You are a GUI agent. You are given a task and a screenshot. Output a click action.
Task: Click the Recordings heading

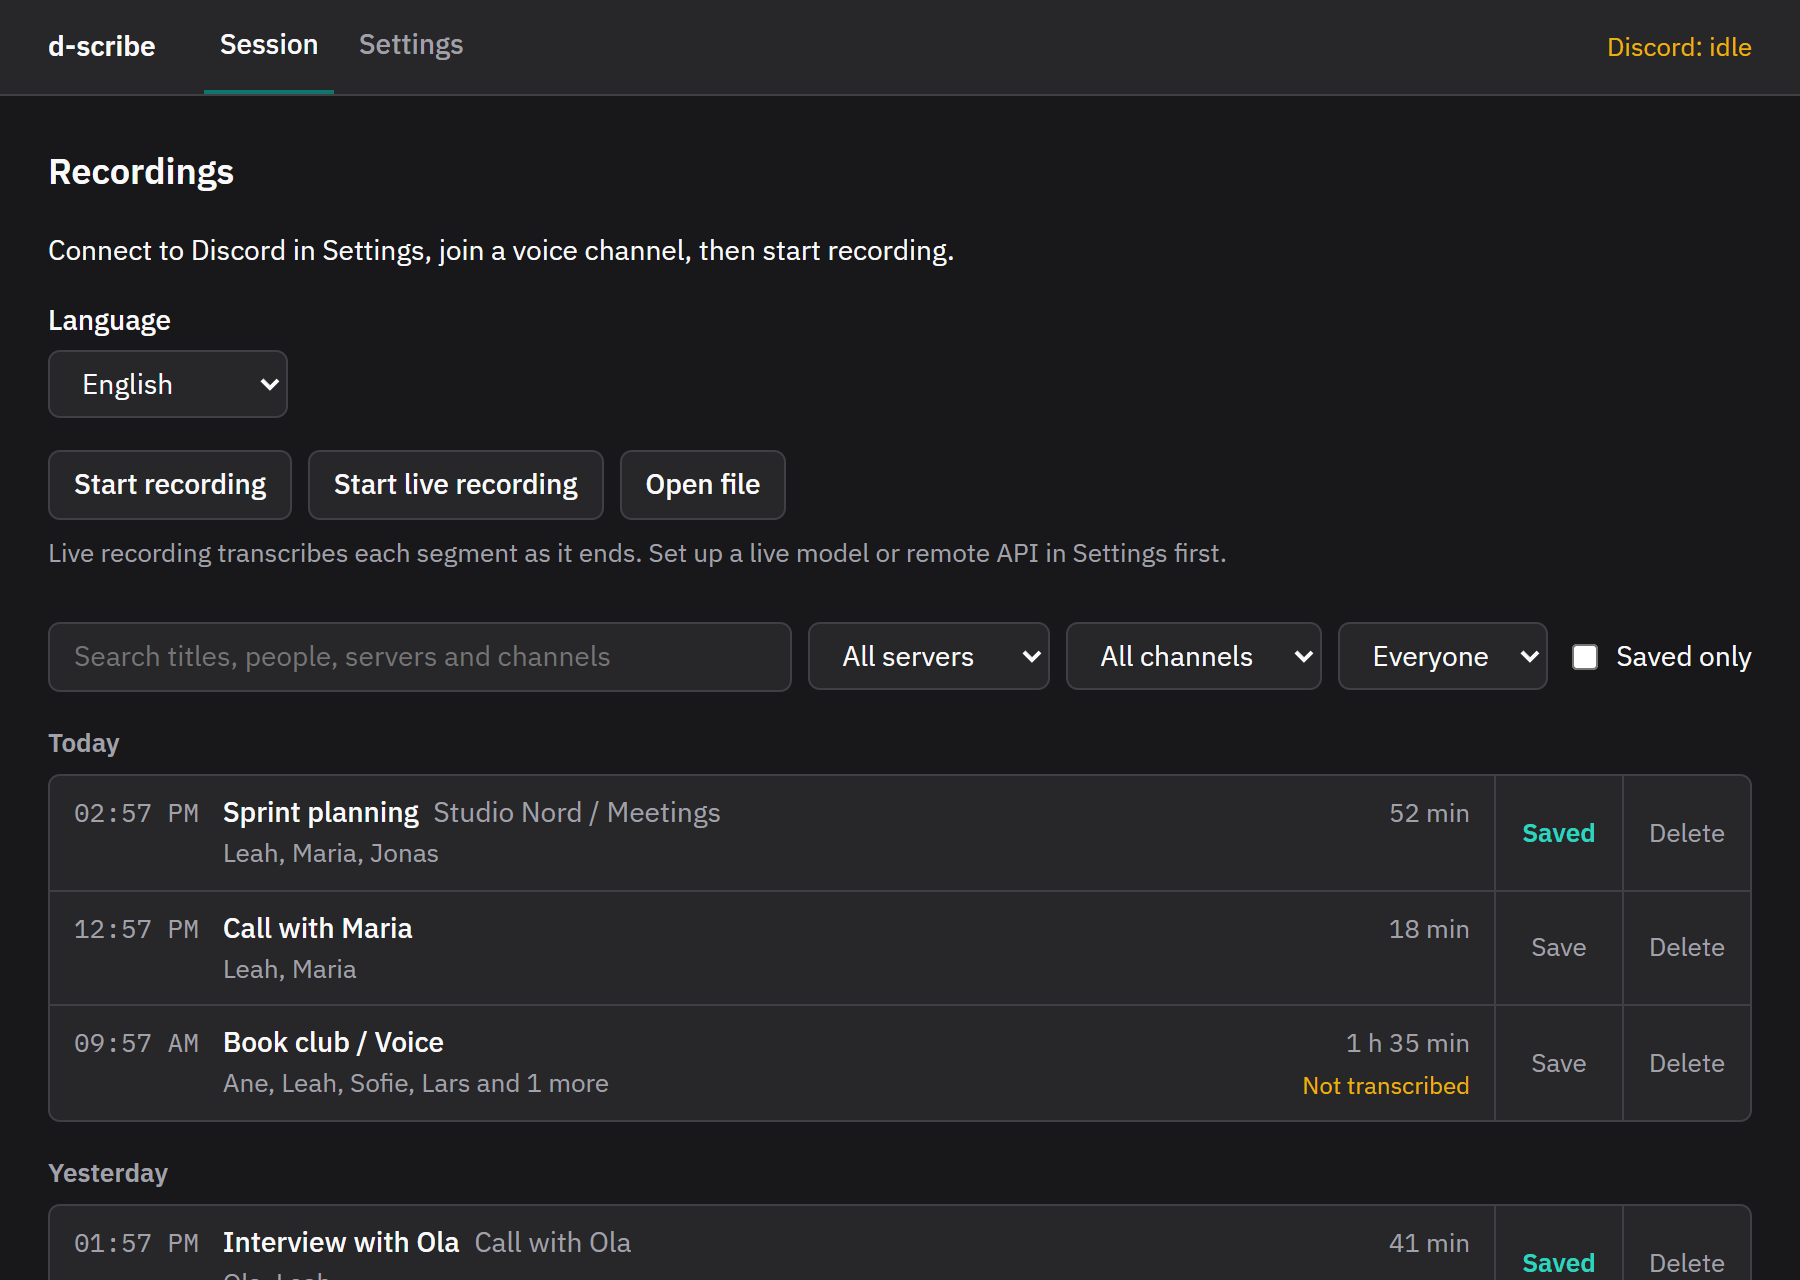coord(141,172)
